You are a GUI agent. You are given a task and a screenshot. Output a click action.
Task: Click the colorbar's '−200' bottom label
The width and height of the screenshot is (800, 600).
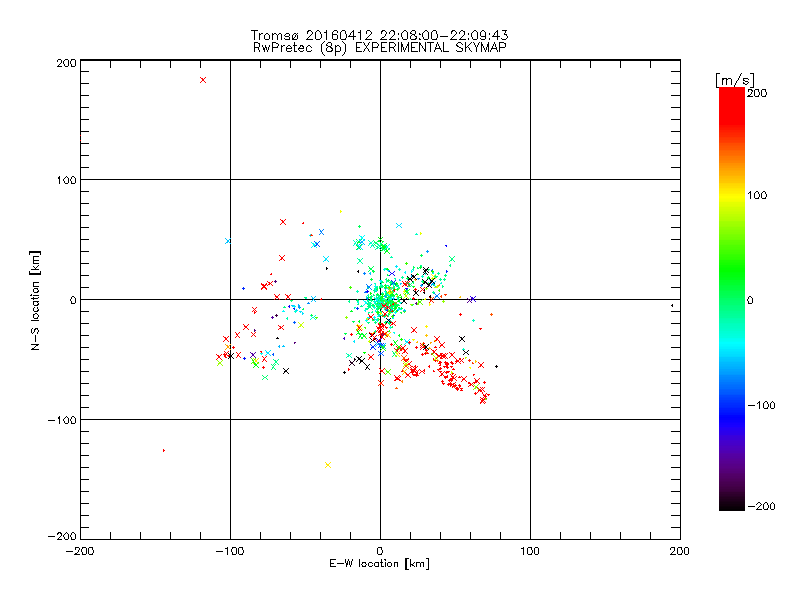(x=761, y=506)
